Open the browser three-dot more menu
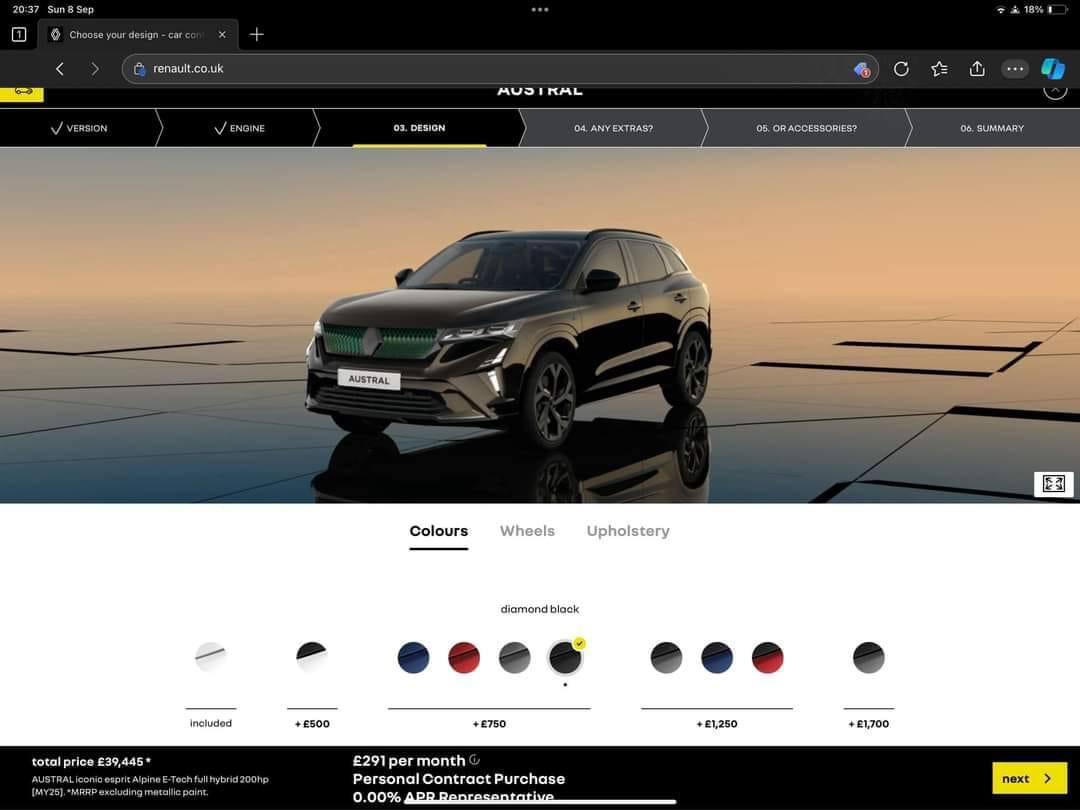The height and width of the screenshot is (810, 1080). 1015,69
